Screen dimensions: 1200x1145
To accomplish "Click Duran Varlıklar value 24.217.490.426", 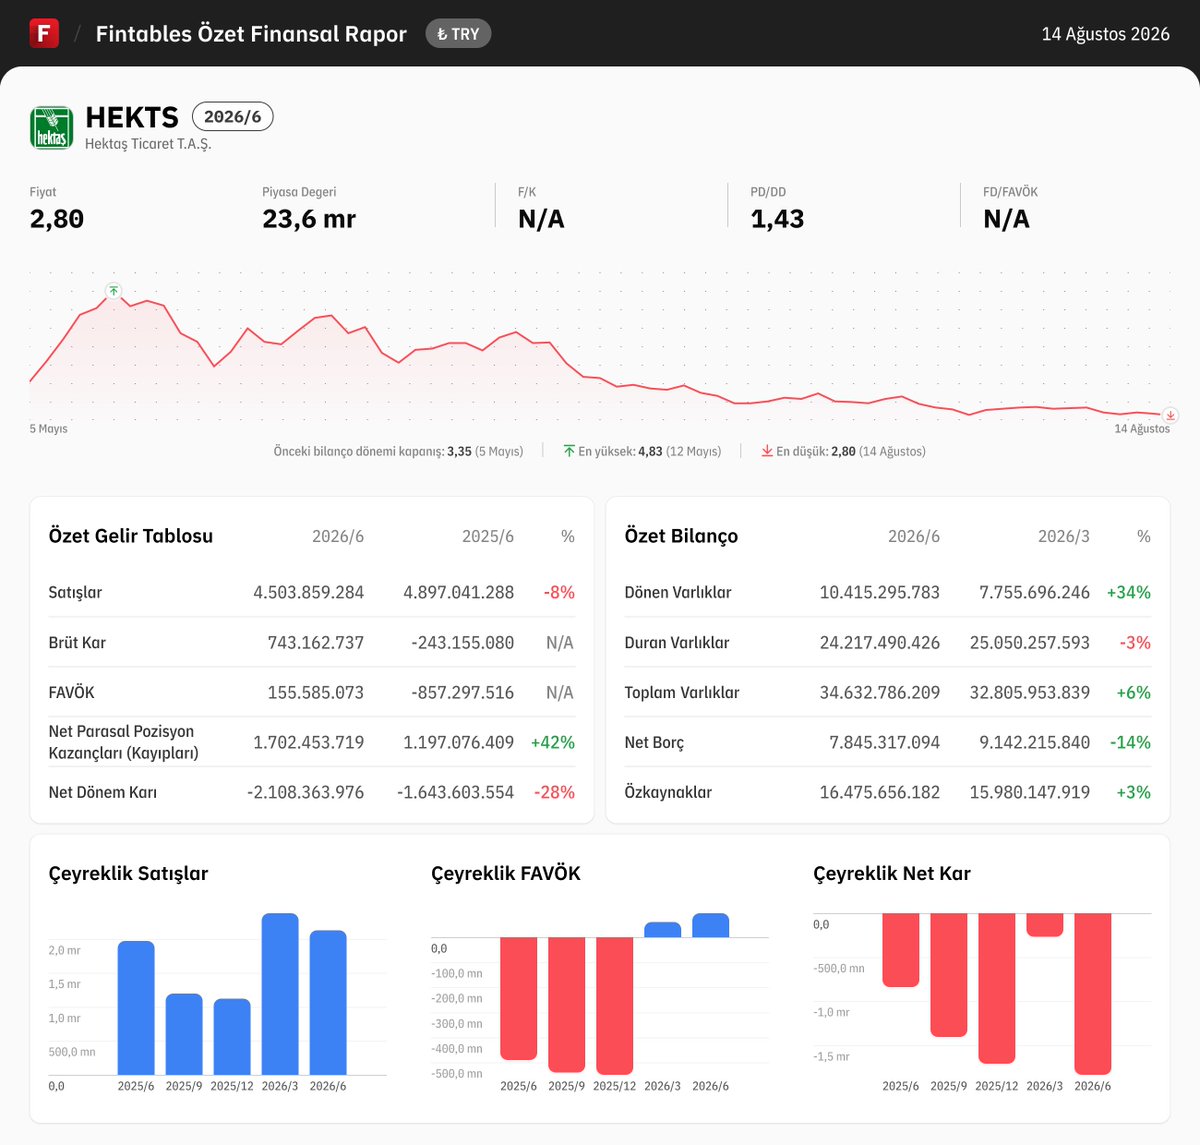I will tap(880, 642).
